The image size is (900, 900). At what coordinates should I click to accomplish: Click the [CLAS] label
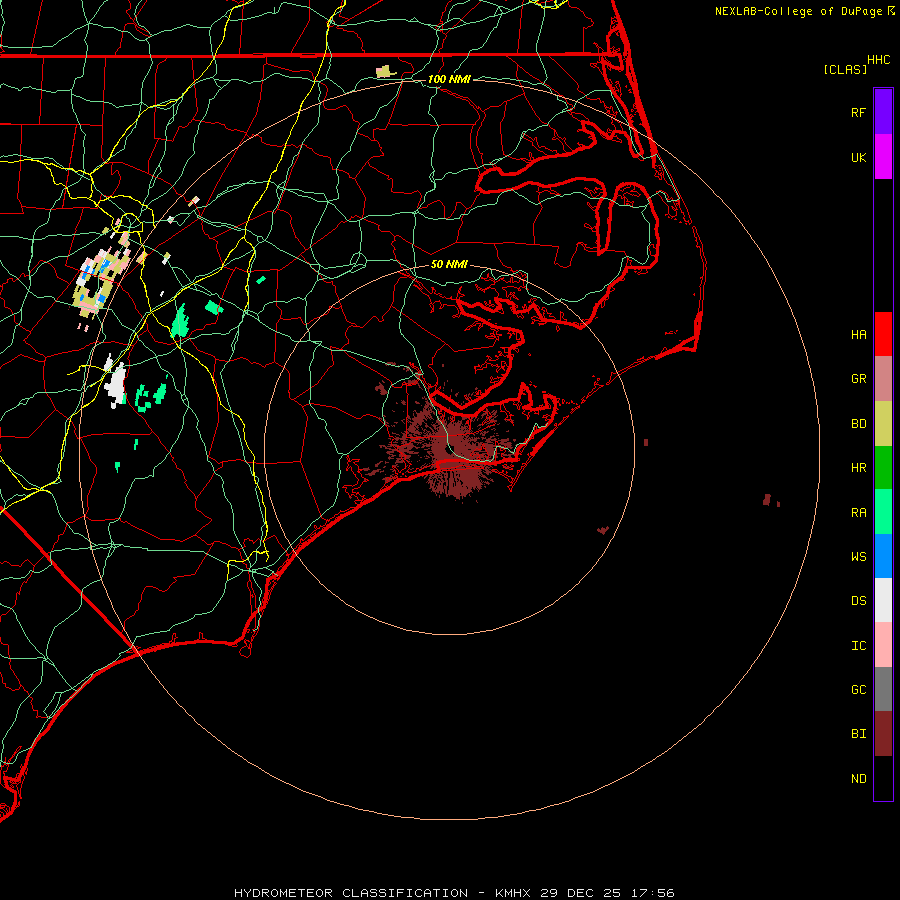(x=845, y=69)
